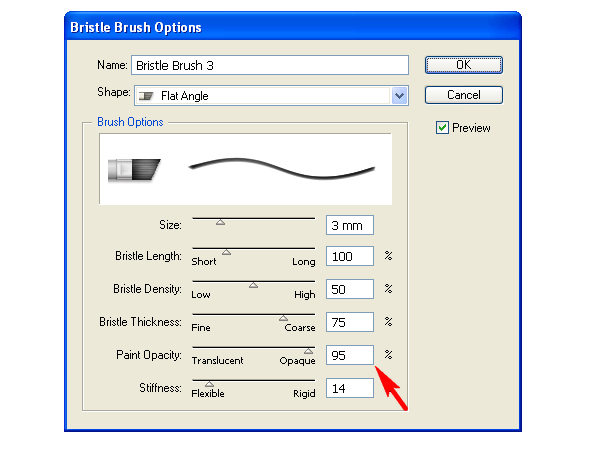Edit the Name field Bristle Brush 3

click(x=270, y=65)
